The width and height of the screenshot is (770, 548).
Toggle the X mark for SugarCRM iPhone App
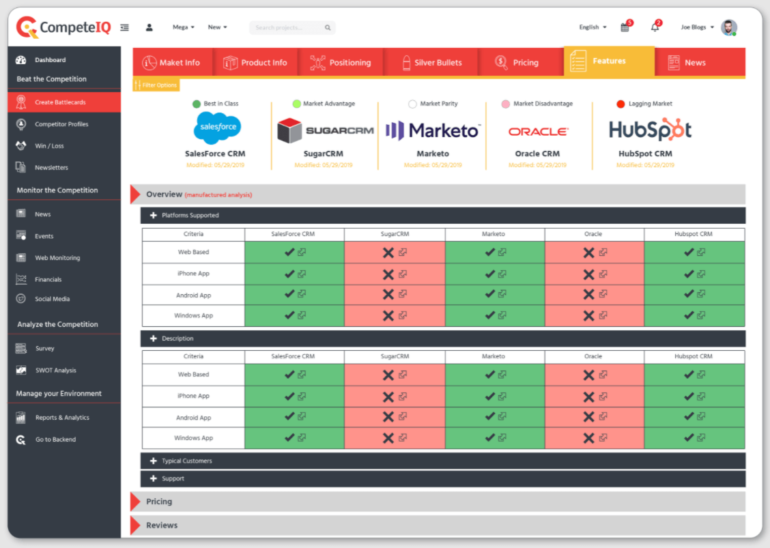click(x=388, y=274)
